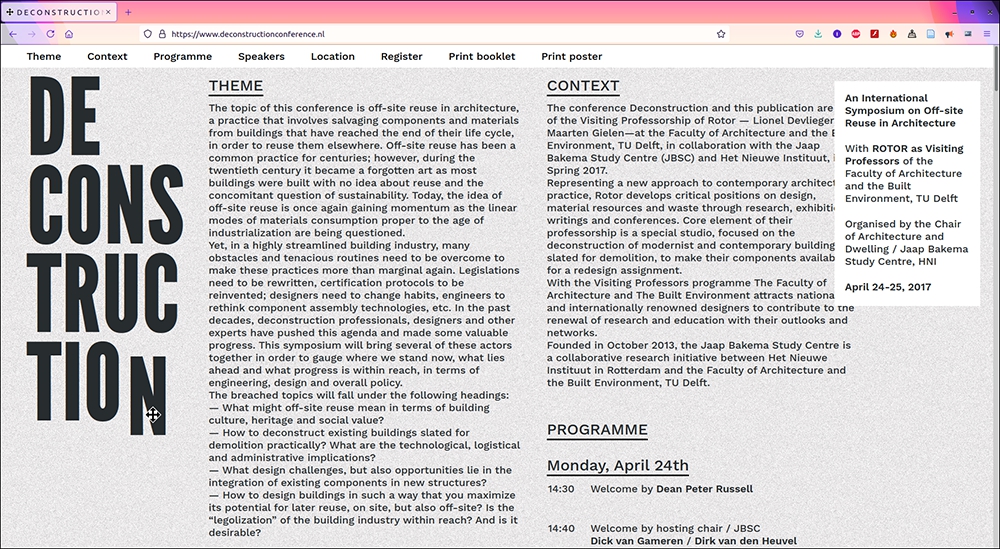Close the Deconstruction tab

pyautogui.click(x=108, y=12)
